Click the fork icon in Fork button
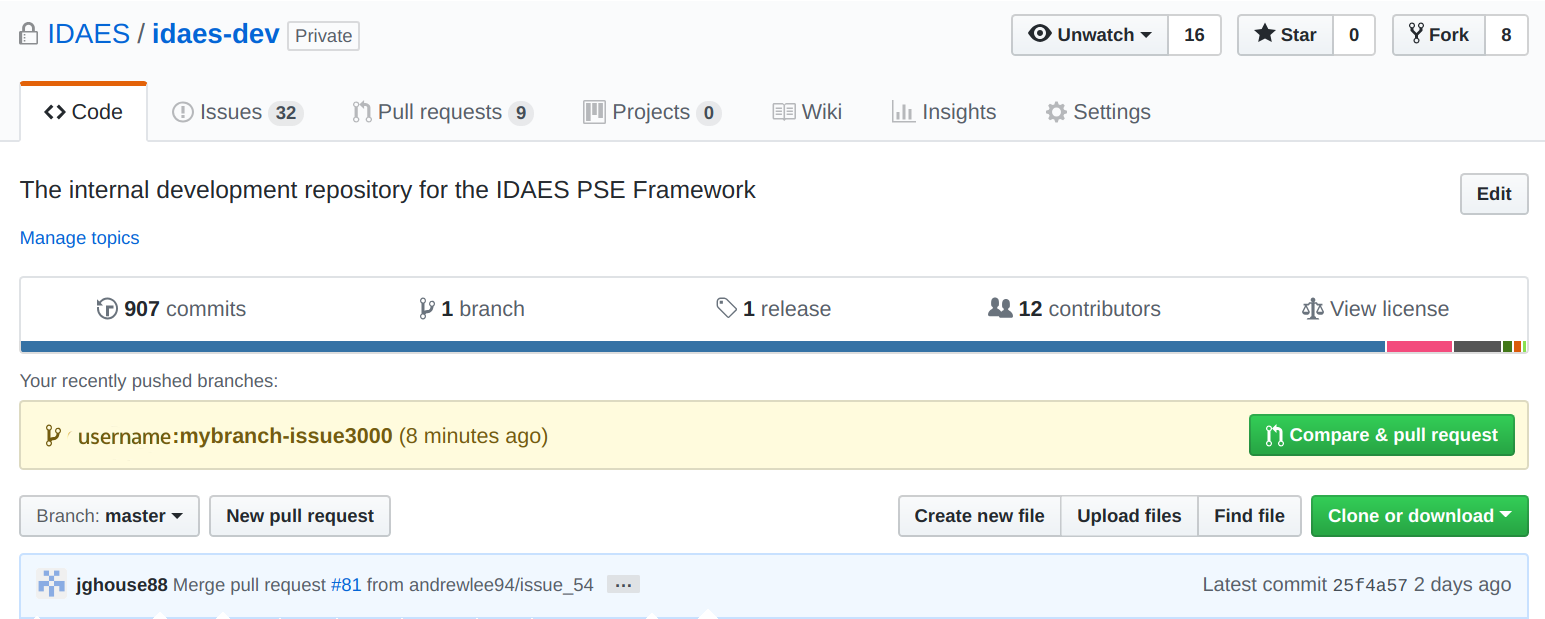The image size is (1545, 619). click(x=1416, y=34)
